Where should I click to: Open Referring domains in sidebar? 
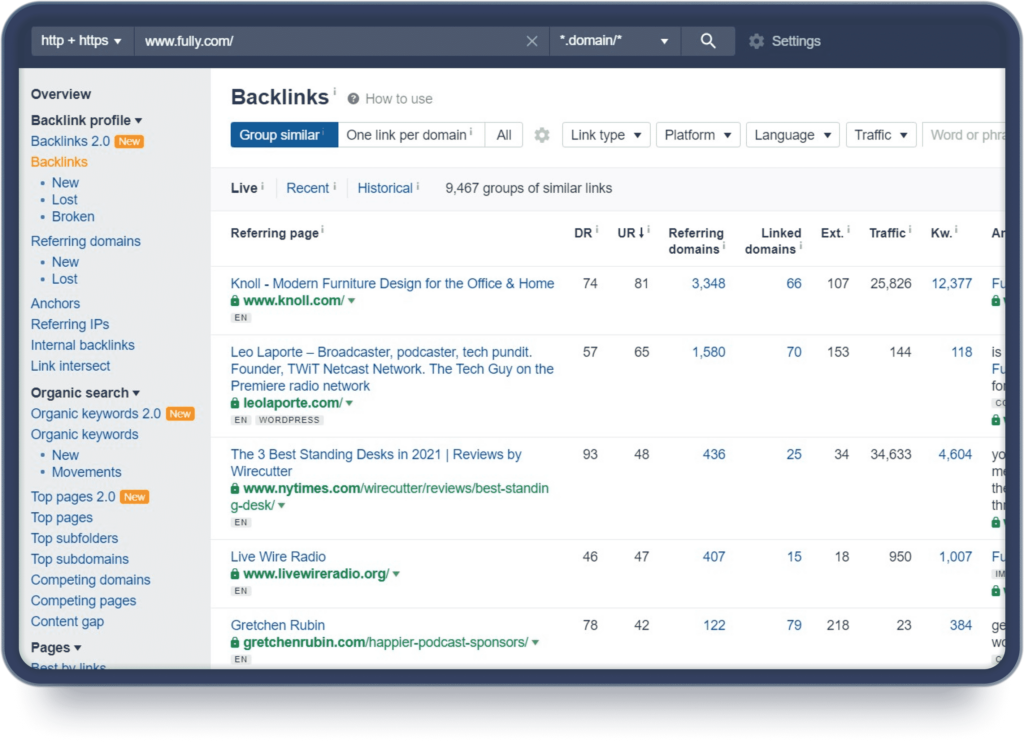(x=86, y=242)
